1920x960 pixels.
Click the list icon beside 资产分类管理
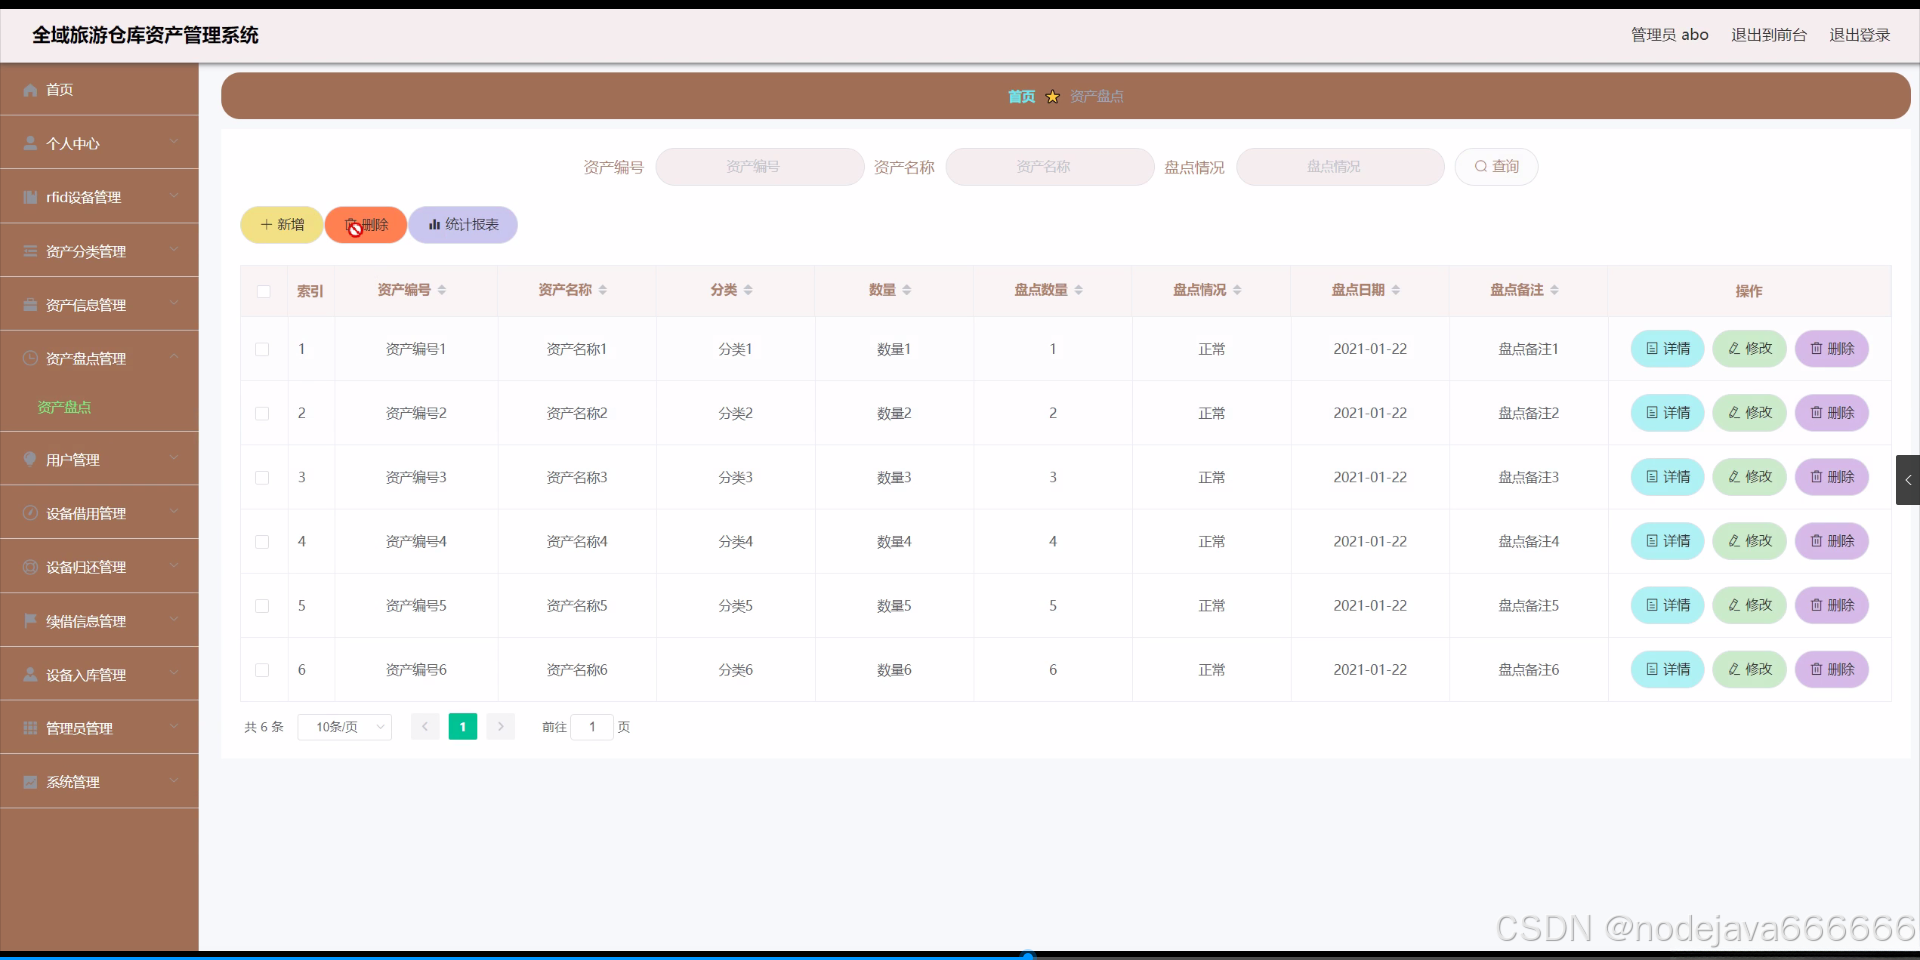pos(30,251)
